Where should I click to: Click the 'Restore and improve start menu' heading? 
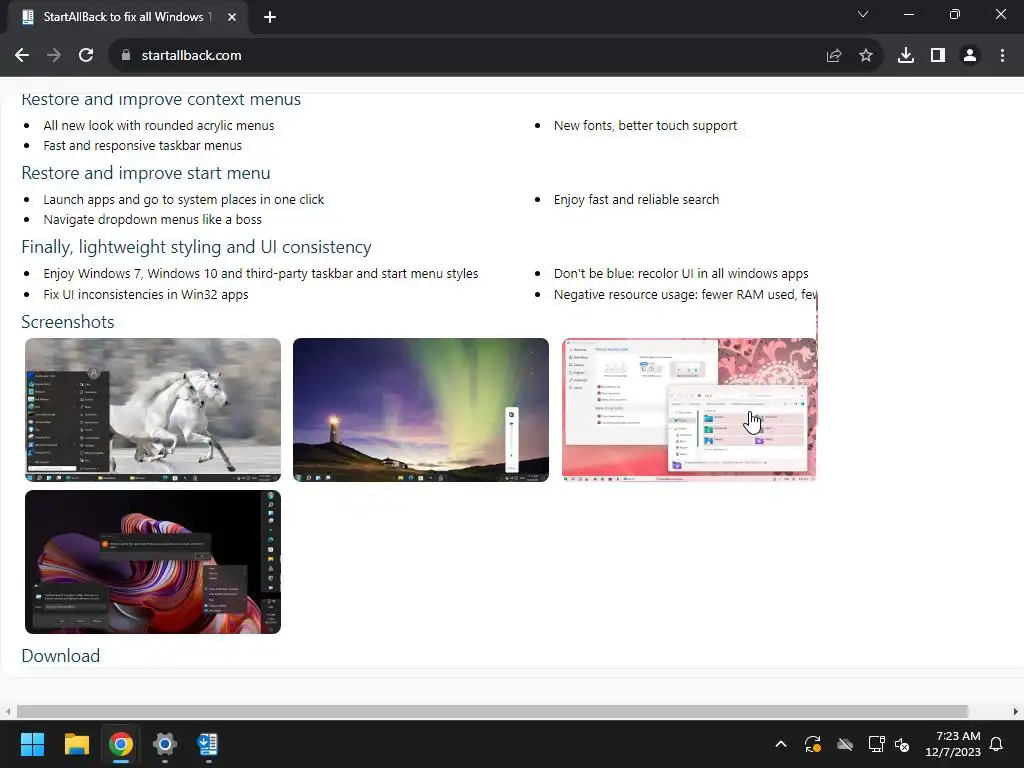point(146,173)
